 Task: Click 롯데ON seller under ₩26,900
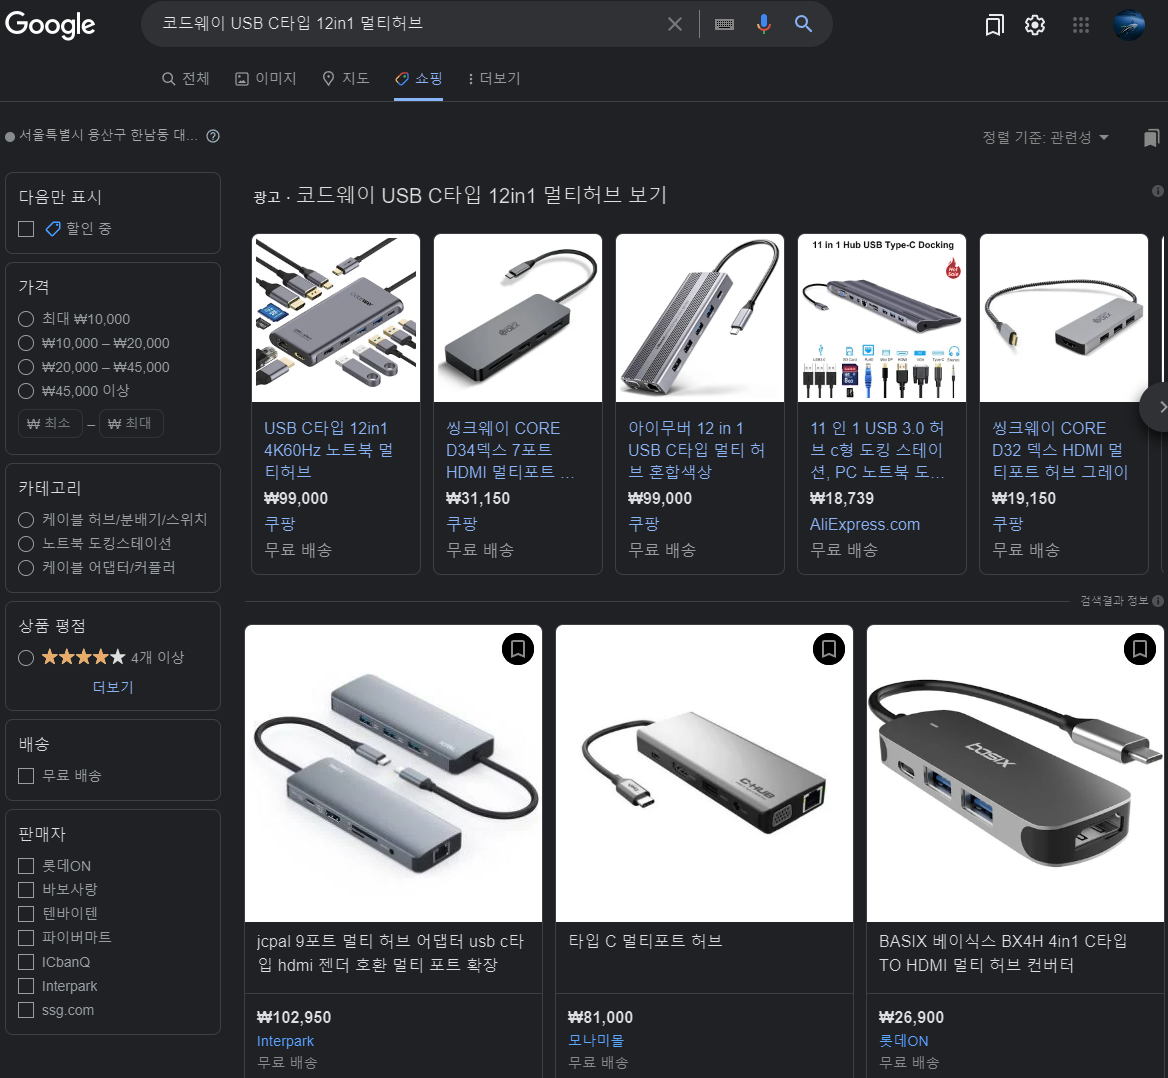904,1041
